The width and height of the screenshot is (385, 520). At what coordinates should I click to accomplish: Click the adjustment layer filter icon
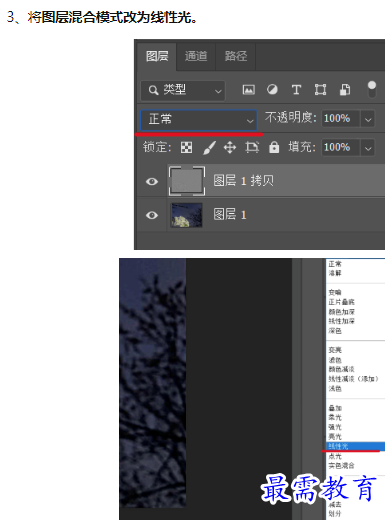[x=272, y=90]
